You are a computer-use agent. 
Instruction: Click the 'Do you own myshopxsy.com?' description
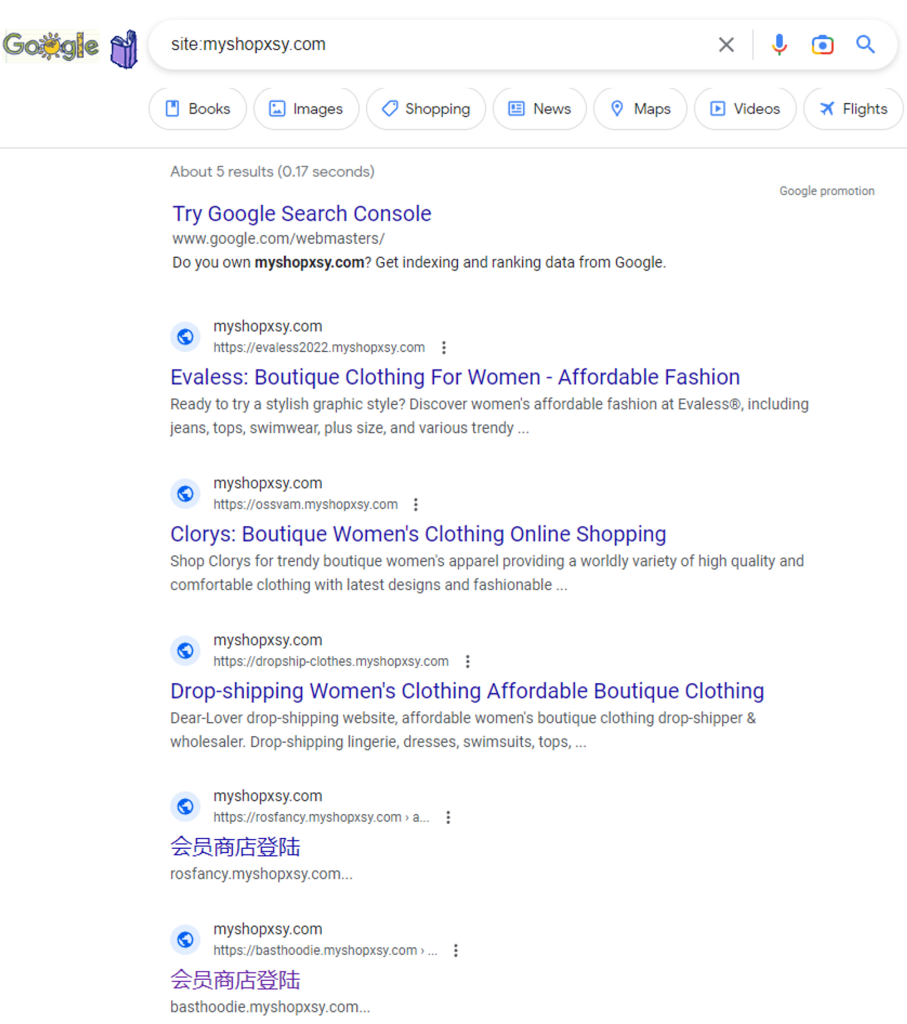(x=419, y=262)
